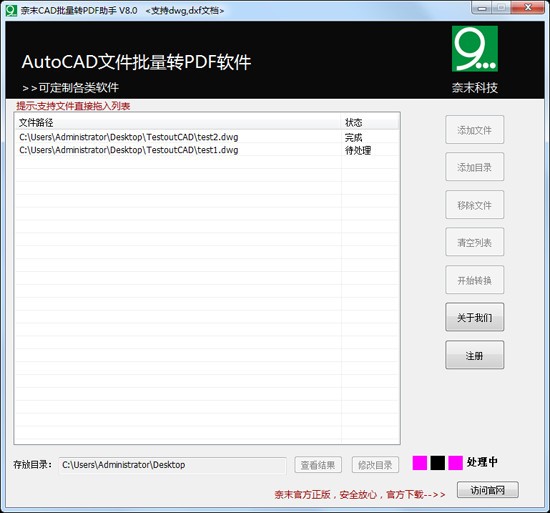Click the 待处理 status cell
This screenshot has width=550, height=513.
[358, 150]
